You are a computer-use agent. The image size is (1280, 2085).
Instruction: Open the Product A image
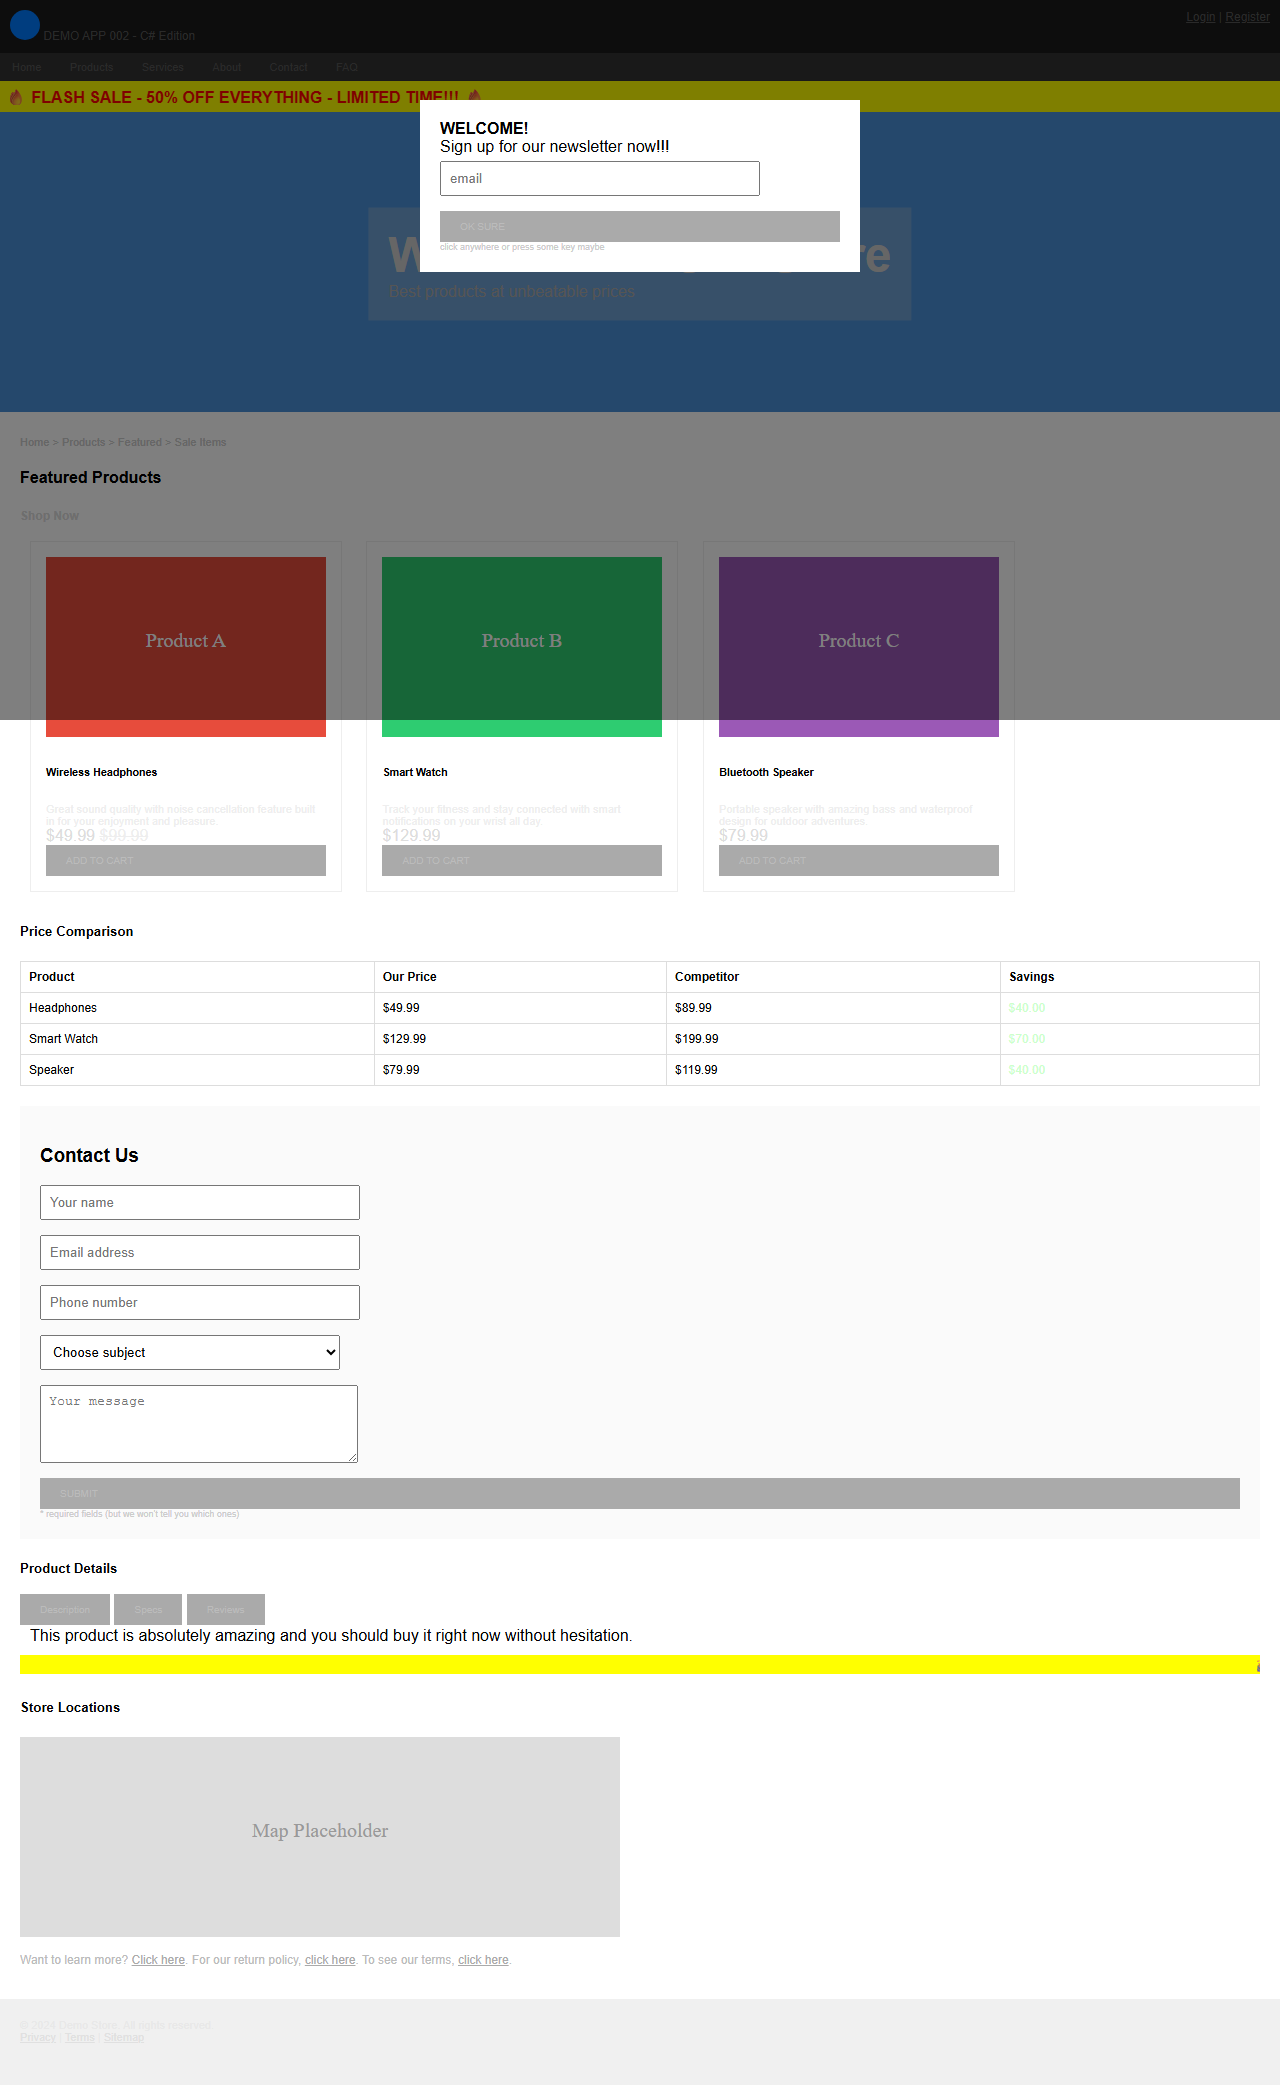click(x=186, y=647)
